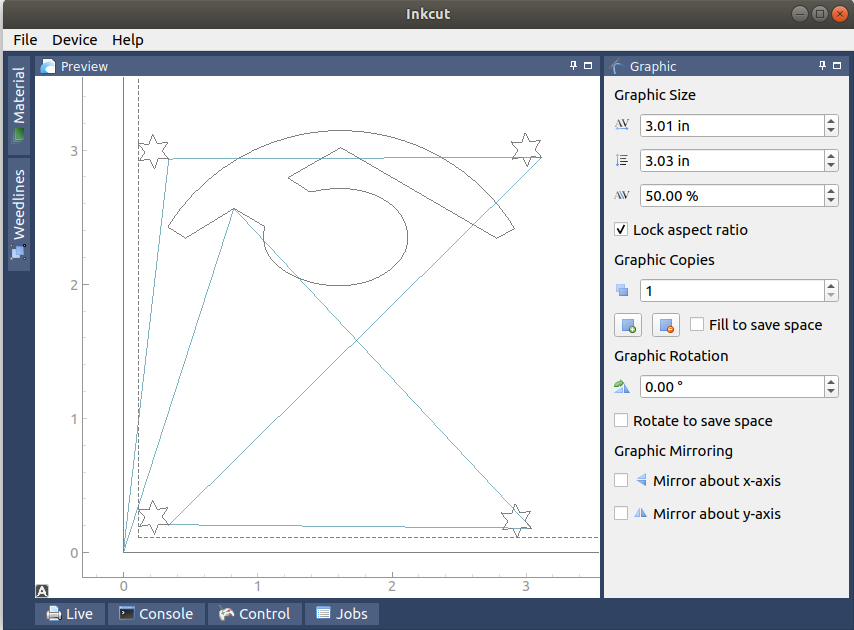Click the mirror x-axis icon

tap(642, 480)
